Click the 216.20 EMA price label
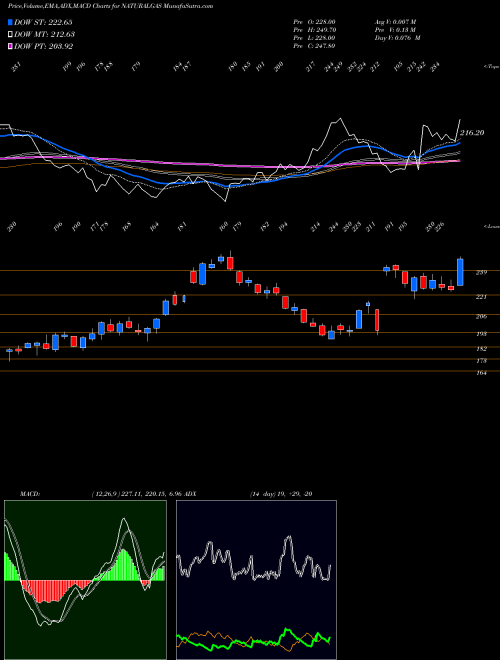 coord(472,133)
